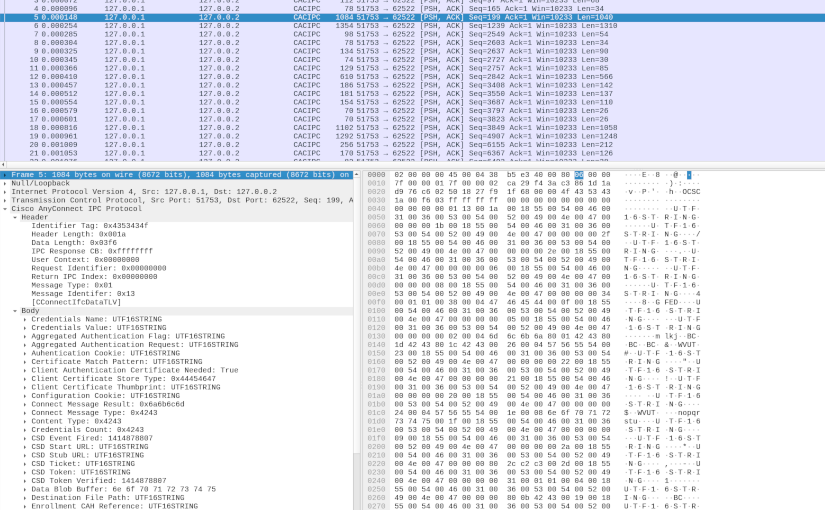Expand Internet Protocol Version 4 node

click(5, 192)
